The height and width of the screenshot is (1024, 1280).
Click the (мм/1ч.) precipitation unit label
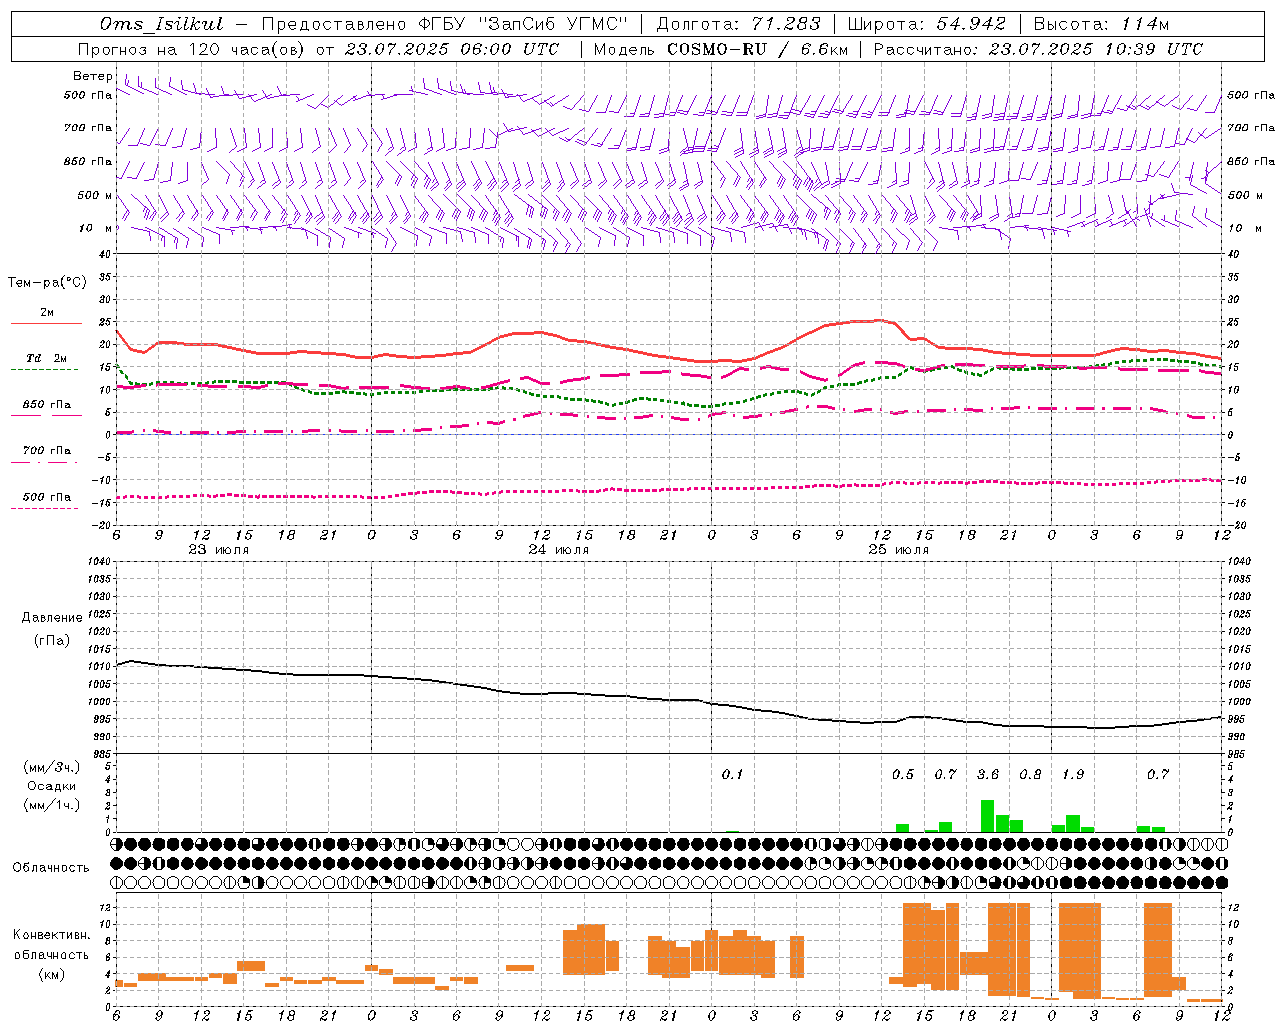click(52, 805)
